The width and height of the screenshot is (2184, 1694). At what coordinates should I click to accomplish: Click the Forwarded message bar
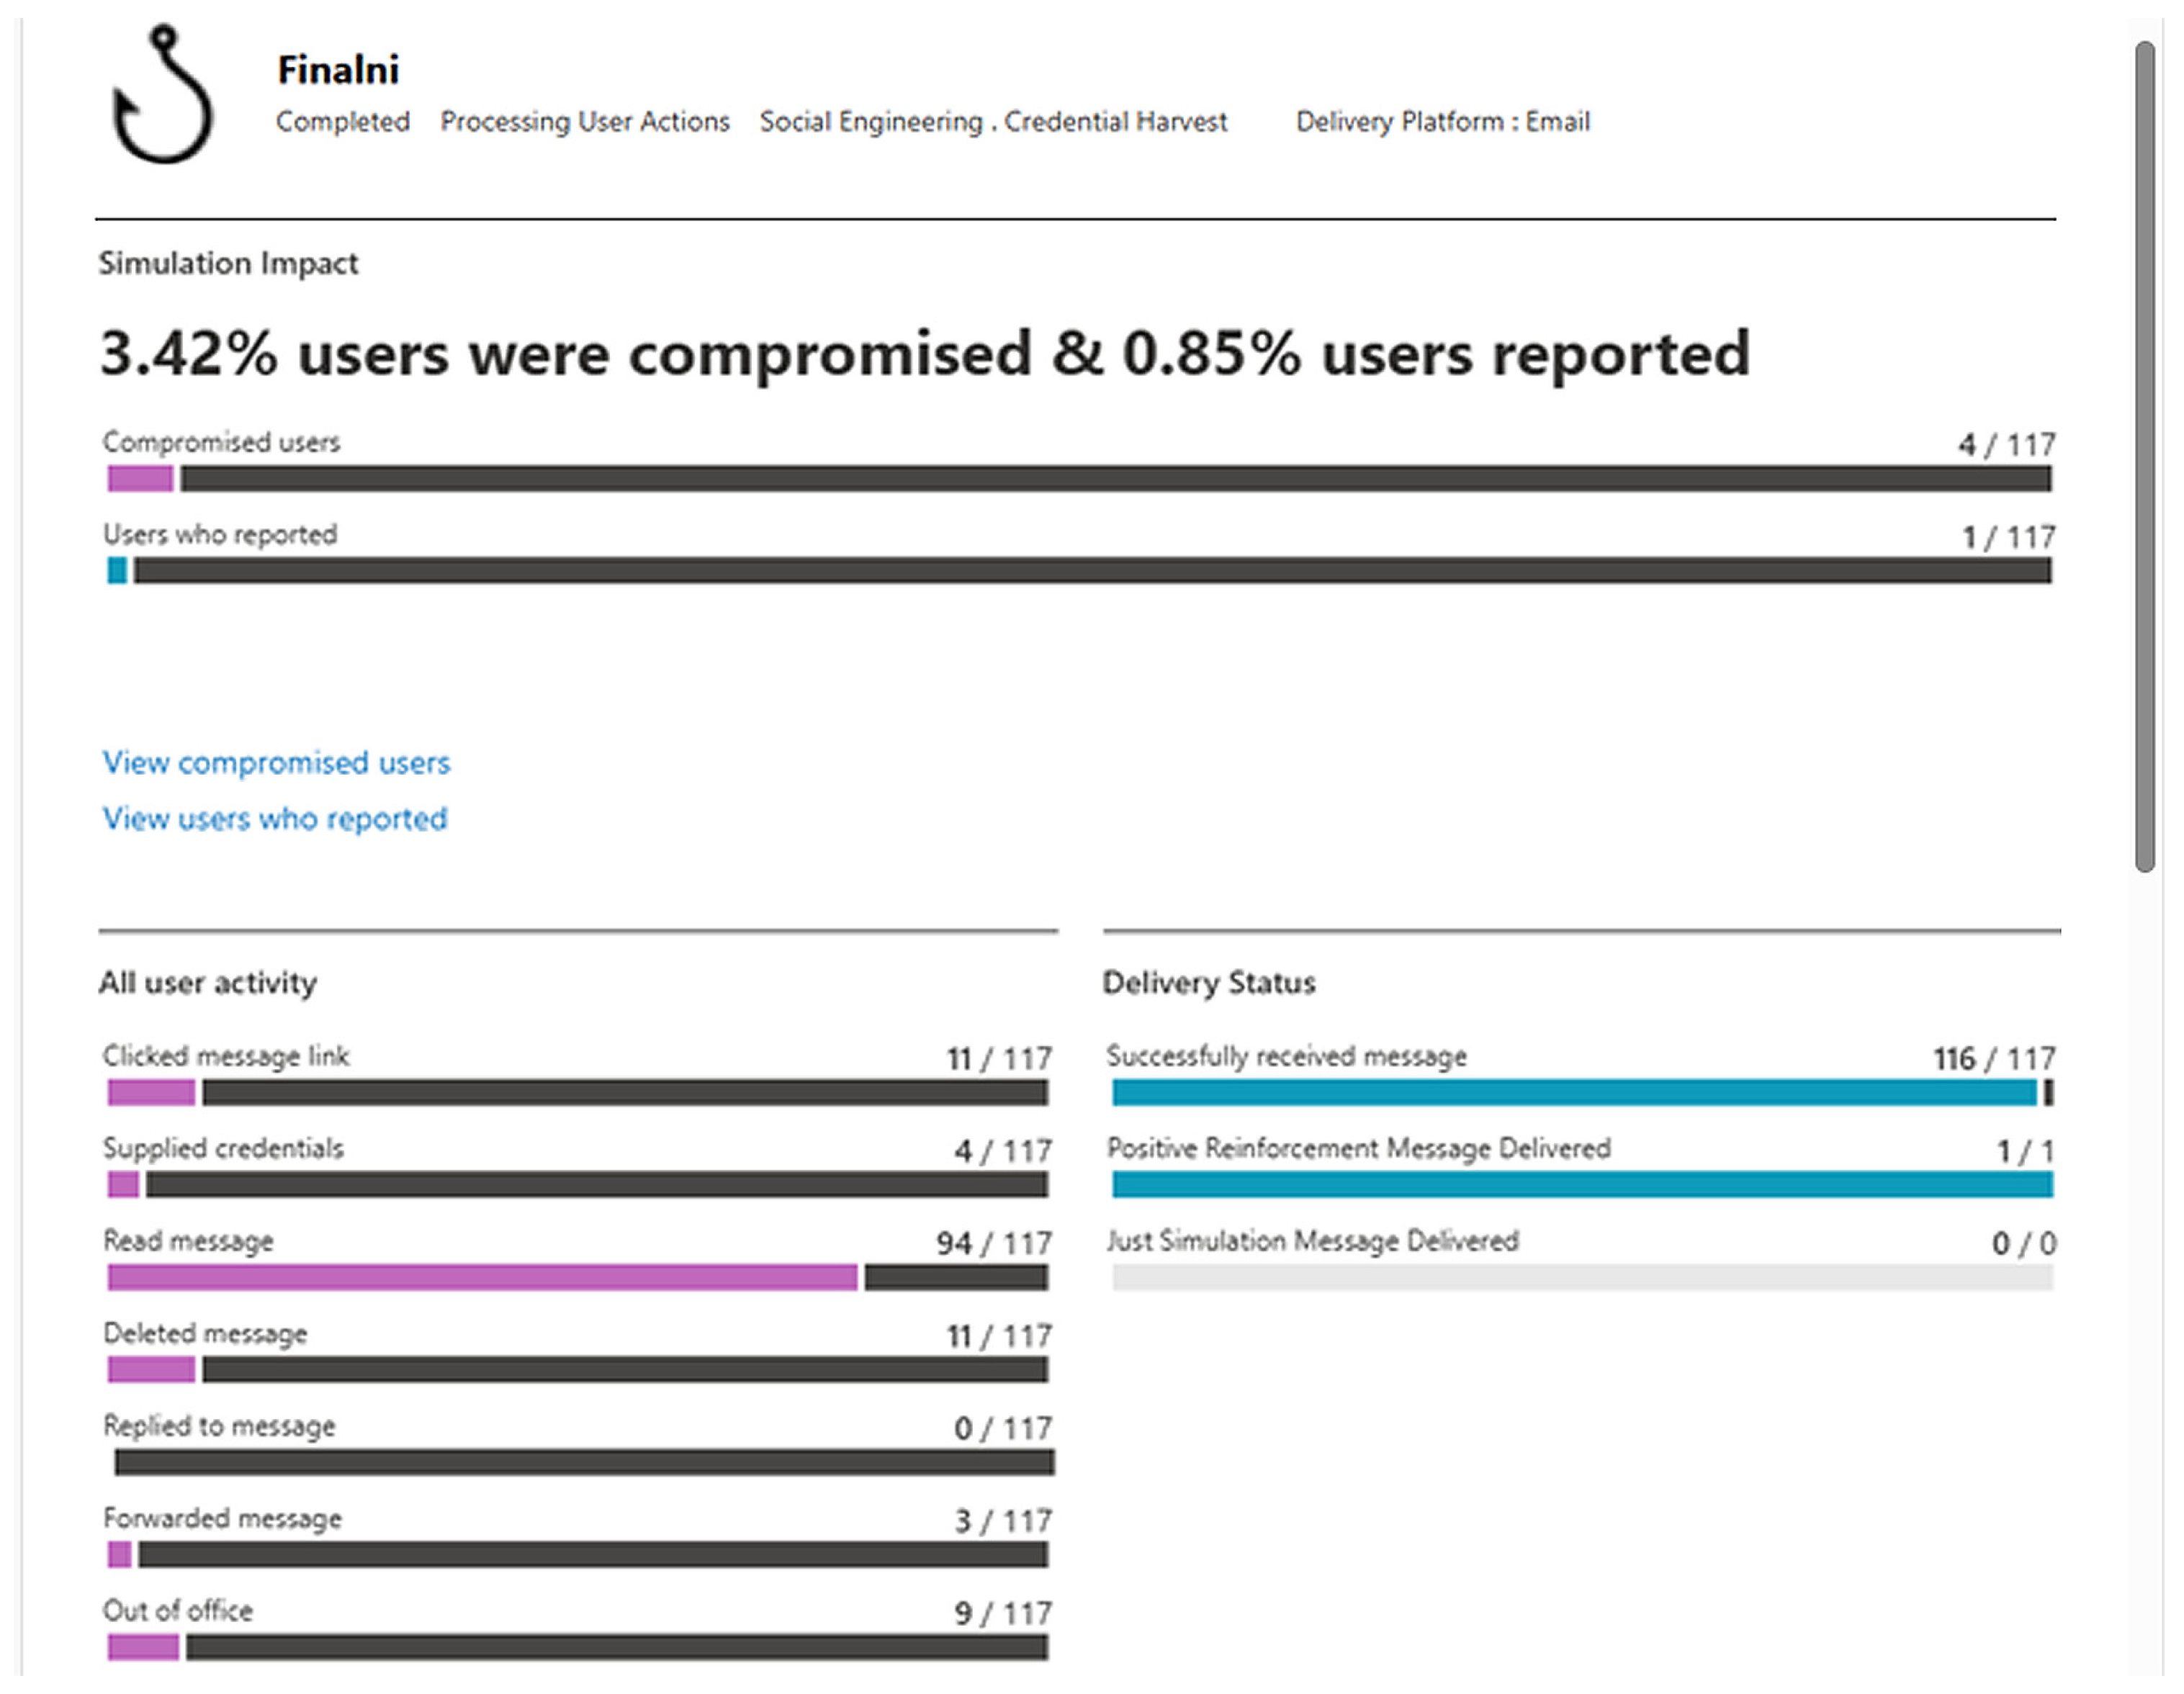[577, 1555]
